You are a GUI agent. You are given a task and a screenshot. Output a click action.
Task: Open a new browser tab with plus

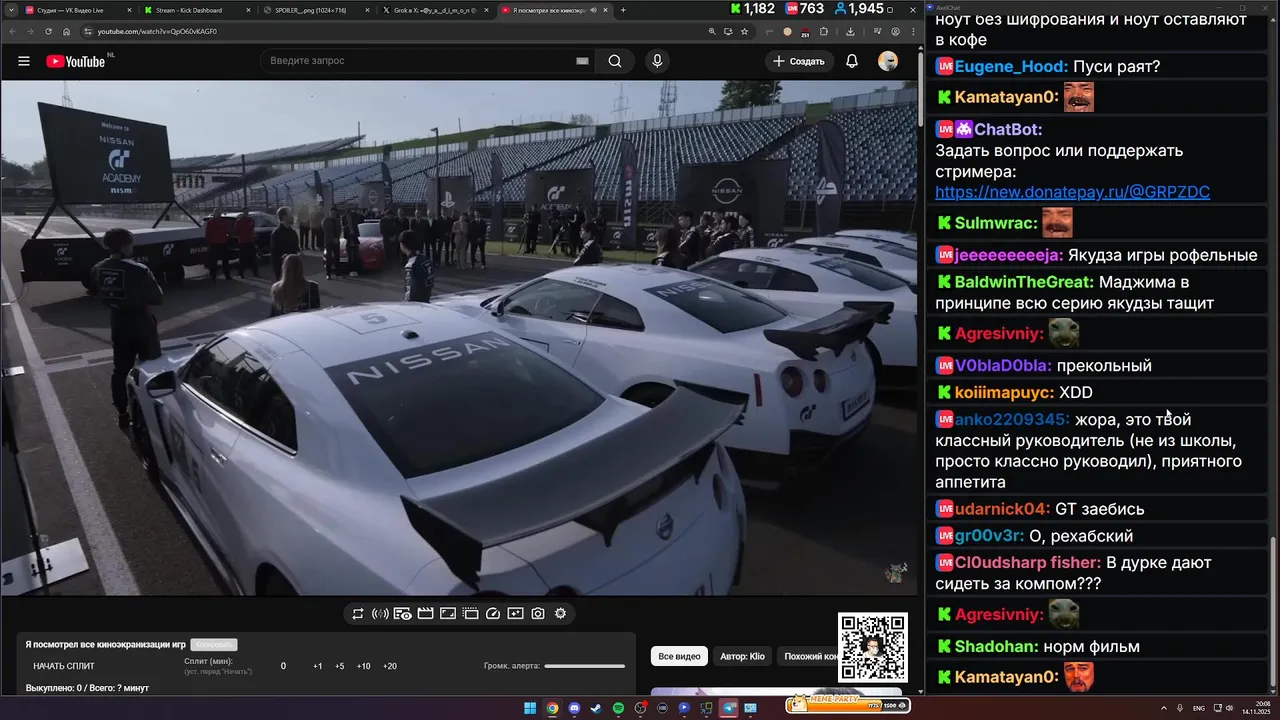(623, 10)
